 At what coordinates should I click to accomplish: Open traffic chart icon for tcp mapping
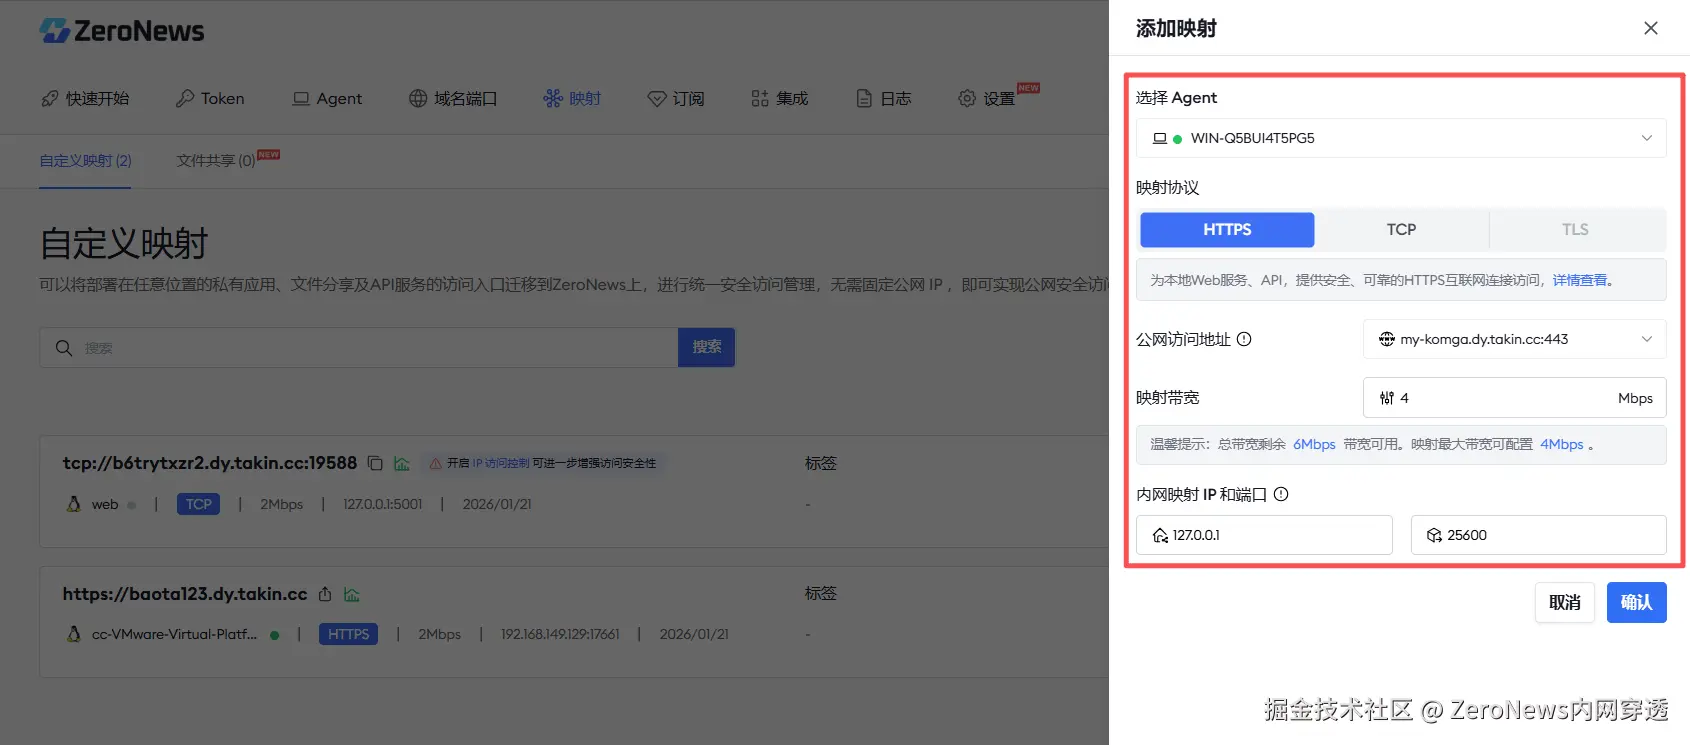click(402, 463)
